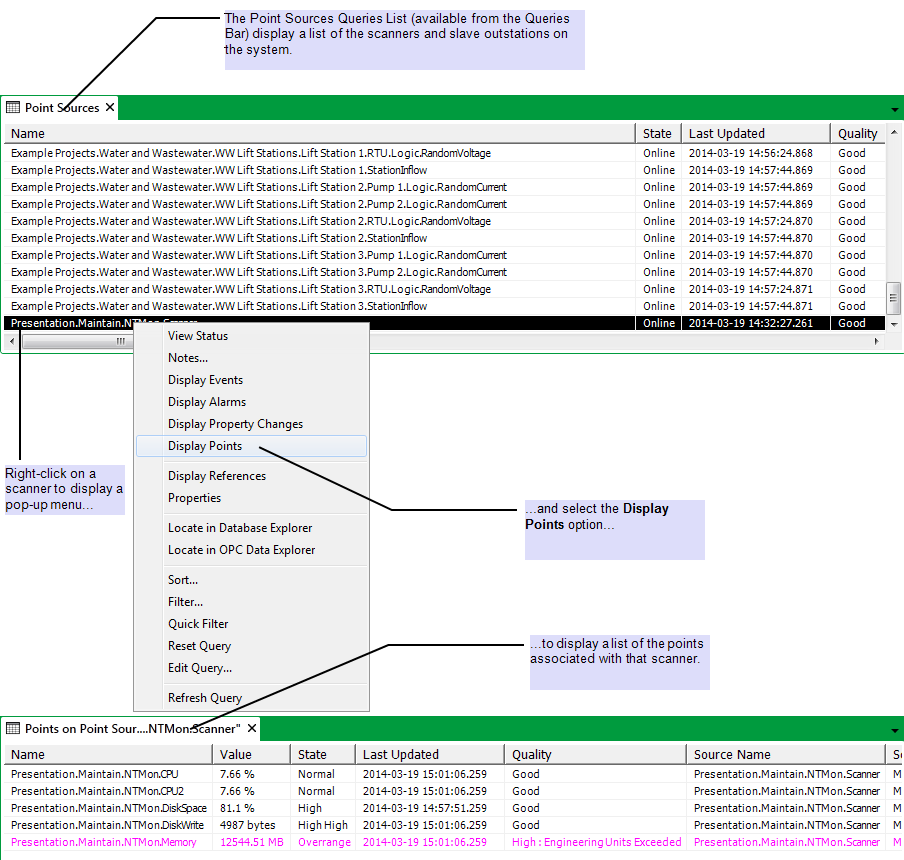The image size is (904, 860).
Task: Select the Lift Station 1.StationInflow row
Action: pyautogui.click(x=219, y=170)
